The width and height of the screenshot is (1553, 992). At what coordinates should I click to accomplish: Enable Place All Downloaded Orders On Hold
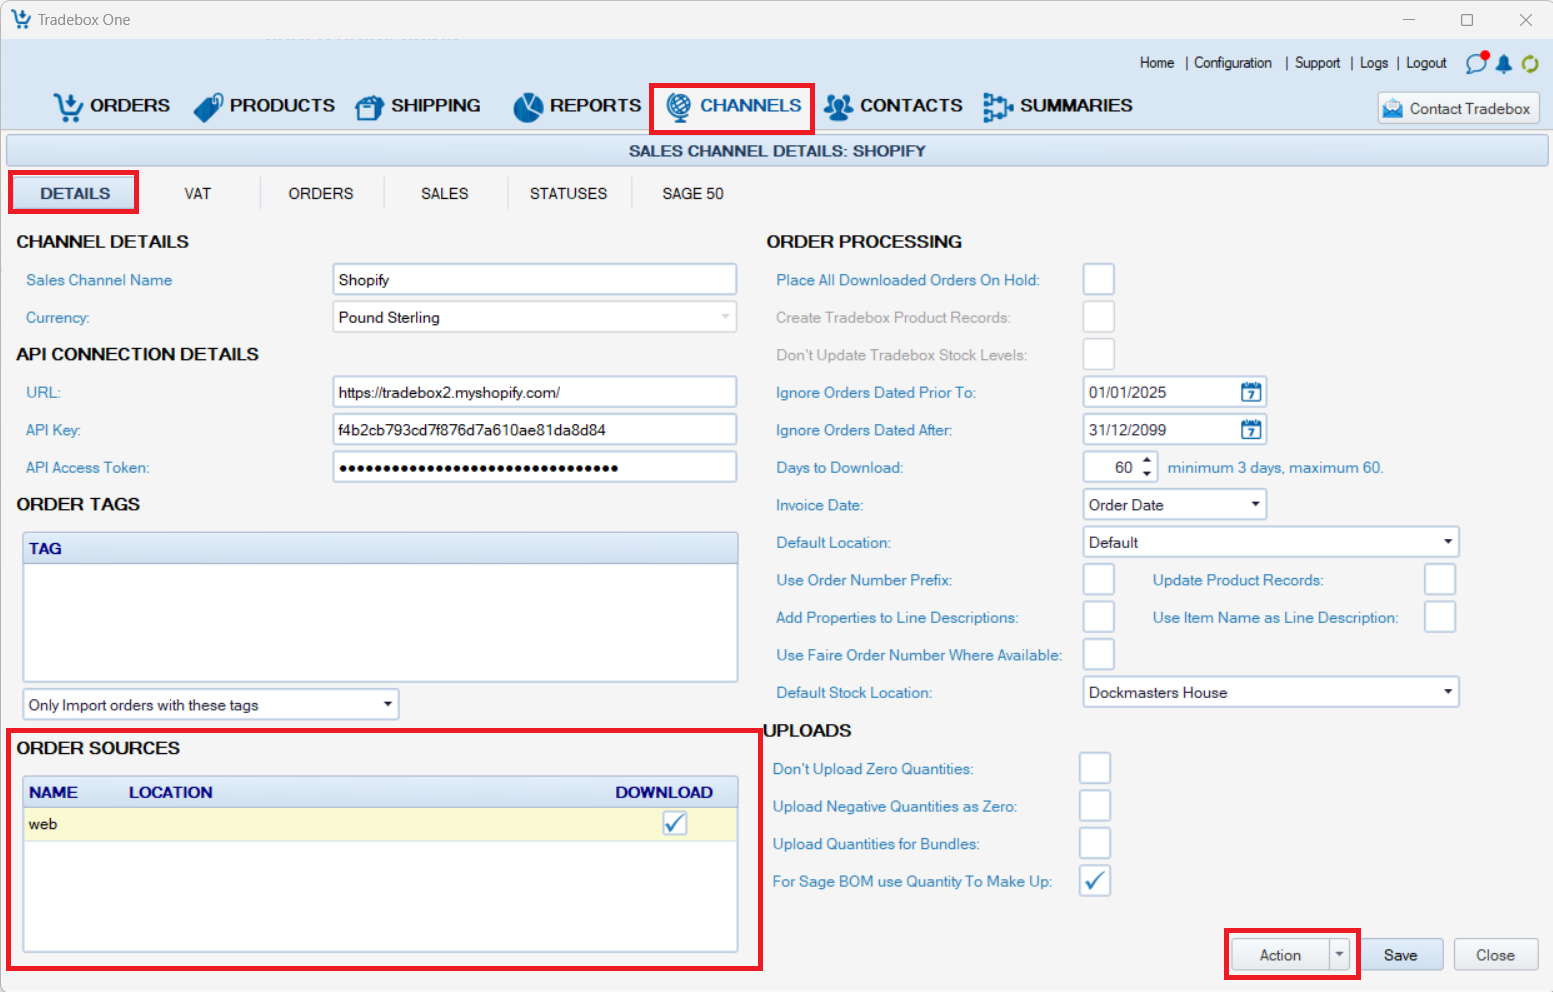point(1098,280)
